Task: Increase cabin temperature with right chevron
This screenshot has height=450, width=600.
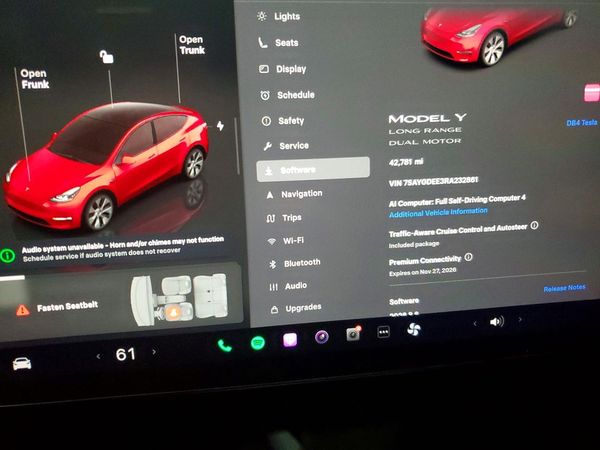Action: [154, 351]
